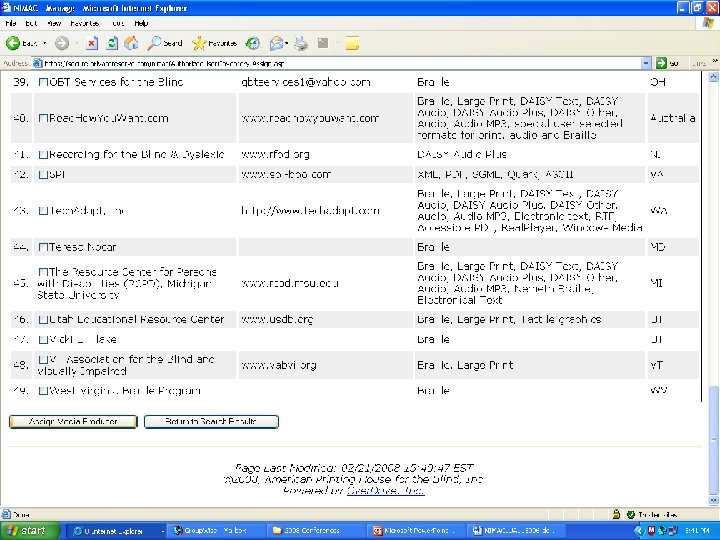Check the Recording for the Blind & Dyslexic checkbox
Viewport: 720px width, 540px height.
(x=43, y=155)
